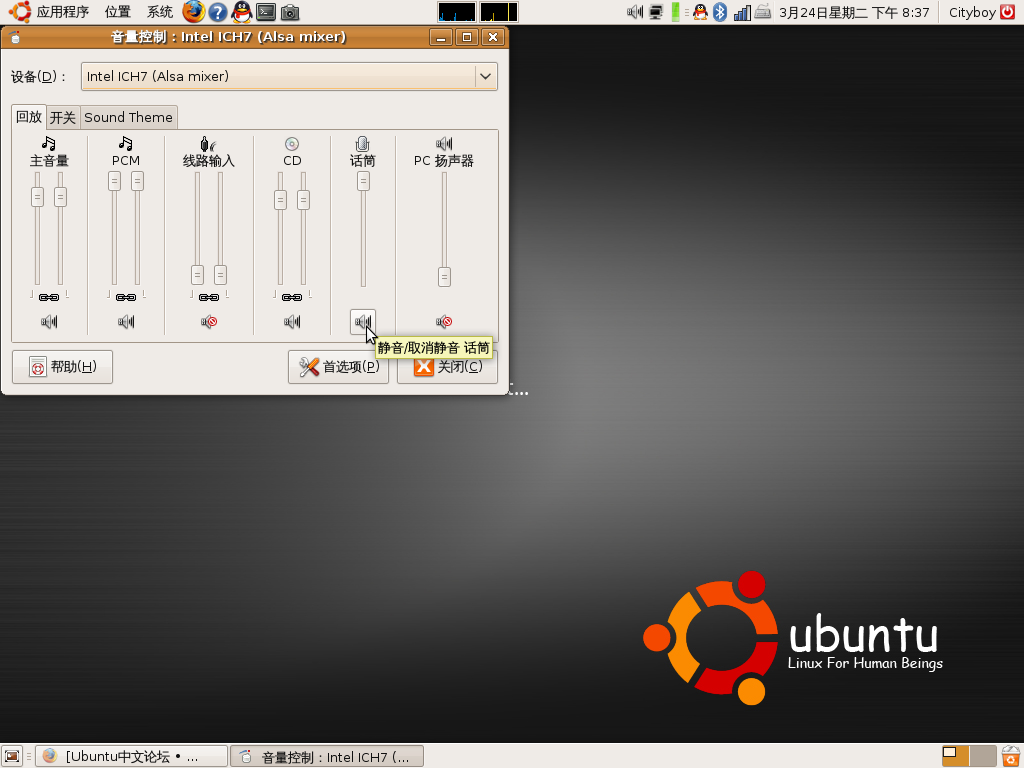Click 线路输入 right slider handle
Image resolution: width=1024 pixels, height=768 pixels.
pyautogui.click(x=220, y=275)
